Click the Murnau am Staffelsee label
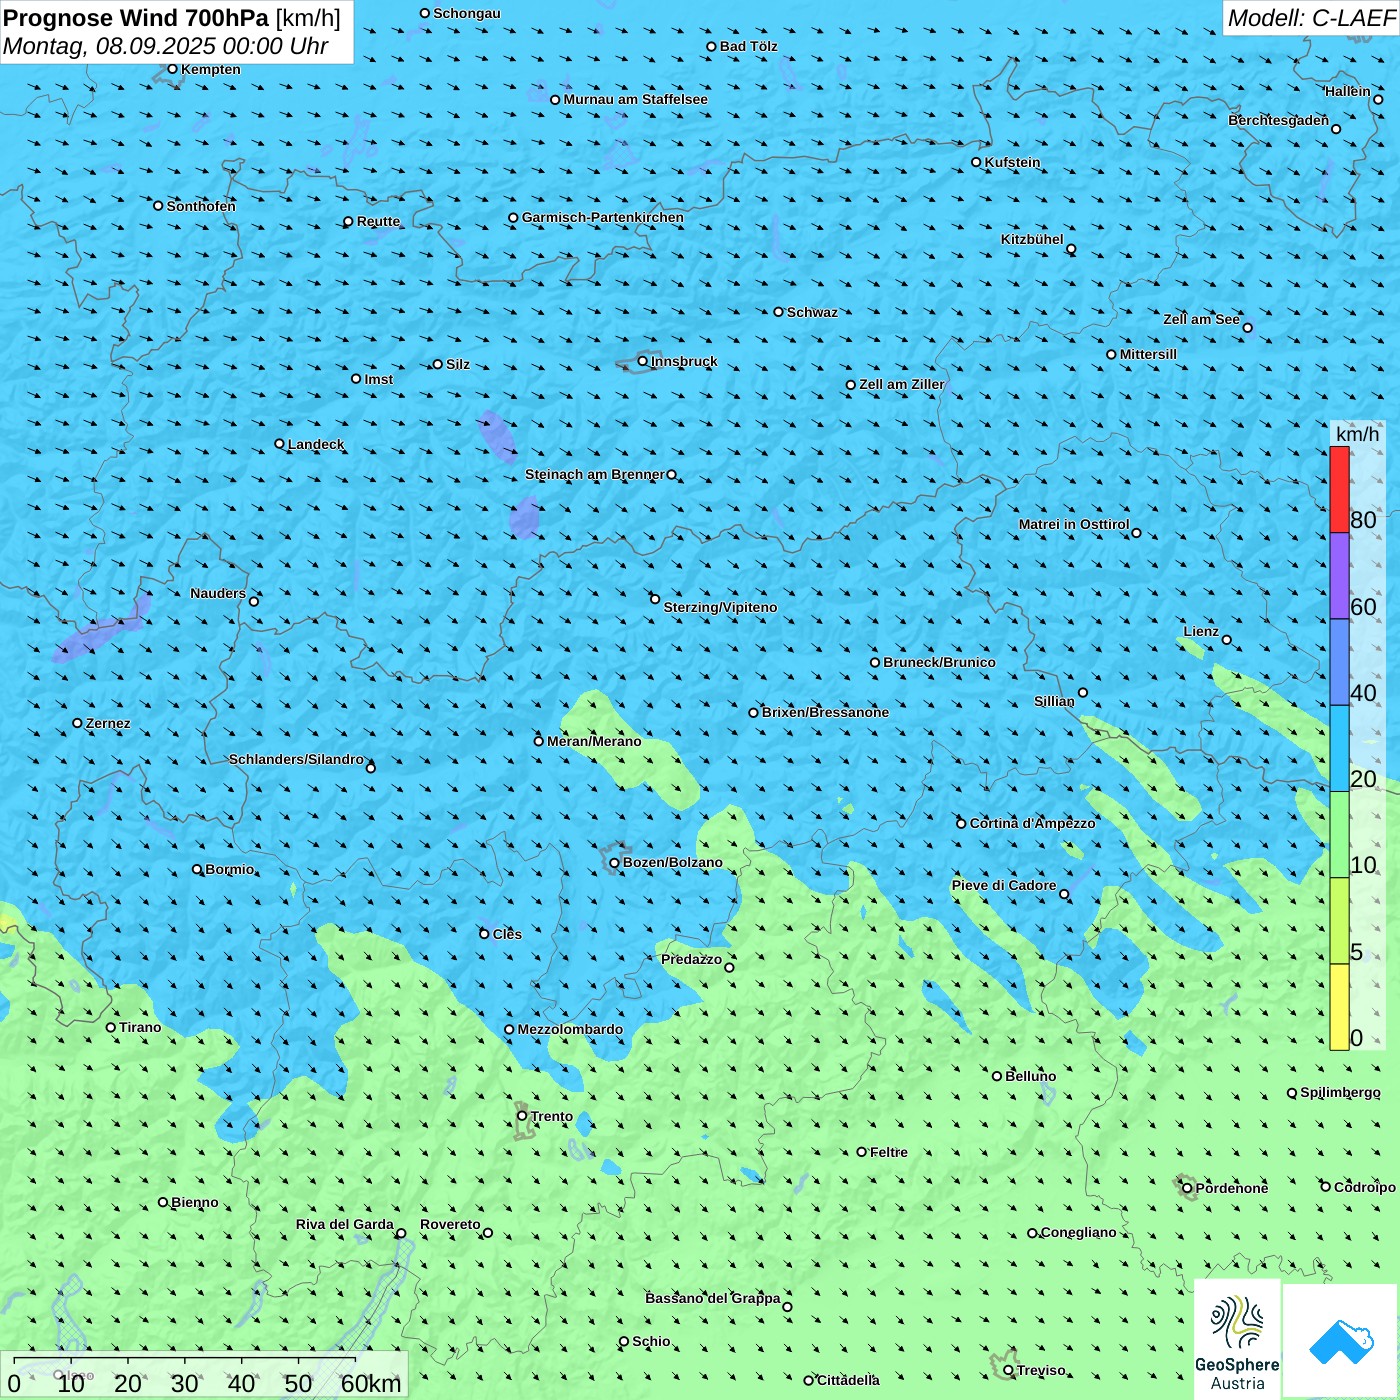 click(x=635, y=99)
